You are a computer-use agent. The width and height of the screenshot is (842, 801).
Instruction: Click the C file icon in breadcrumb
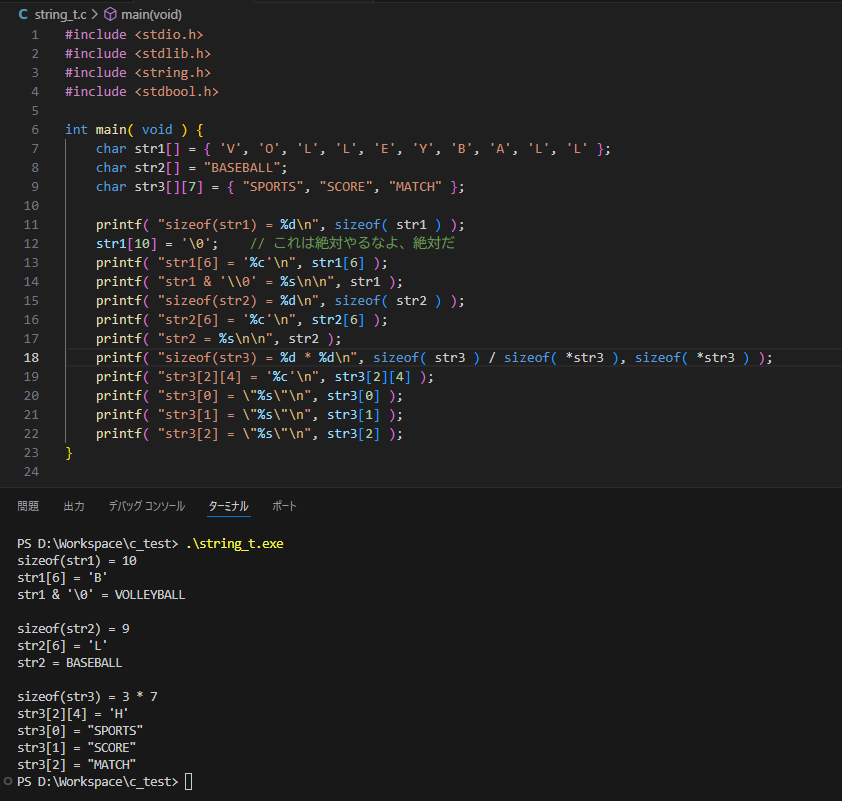click(x=23, y=14)
